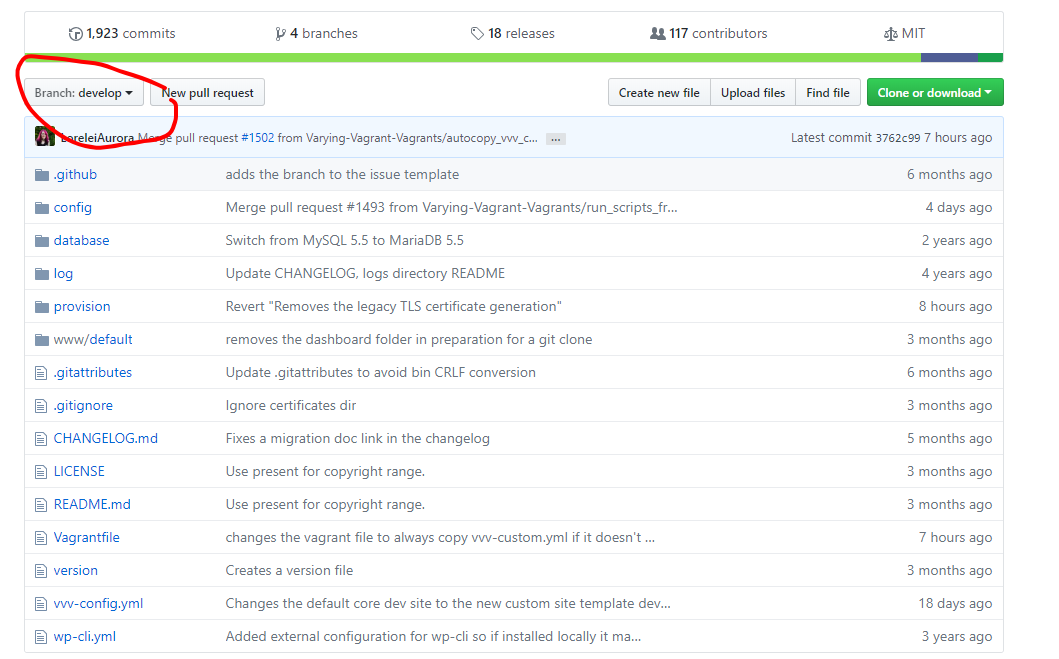Click file icon next to wp-cli.yml
The image size is (1059, 659).
41,637
